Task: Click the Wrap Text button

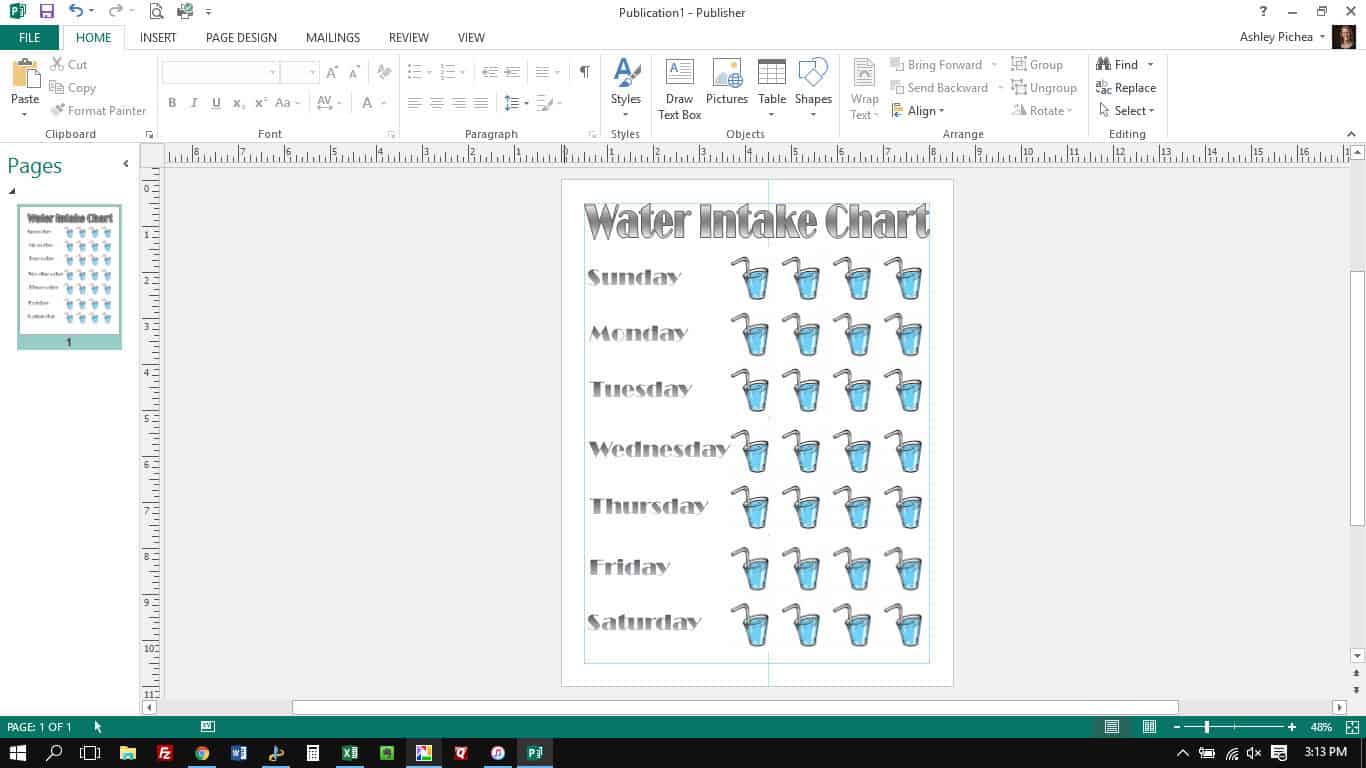Action: click(x=864, y=88)
